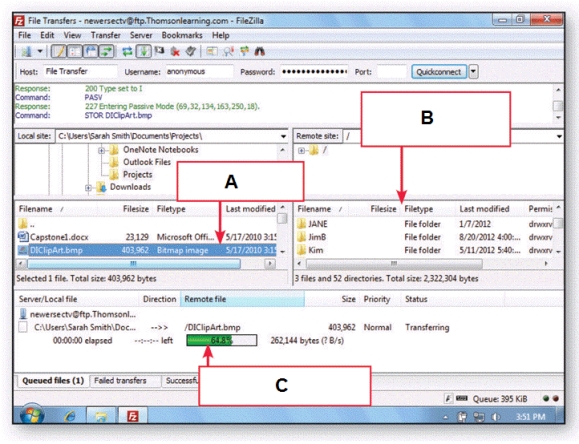Screen dimensions: 579x444
Task: Toggle the remote directory tree display
Action: pos(90,52)
